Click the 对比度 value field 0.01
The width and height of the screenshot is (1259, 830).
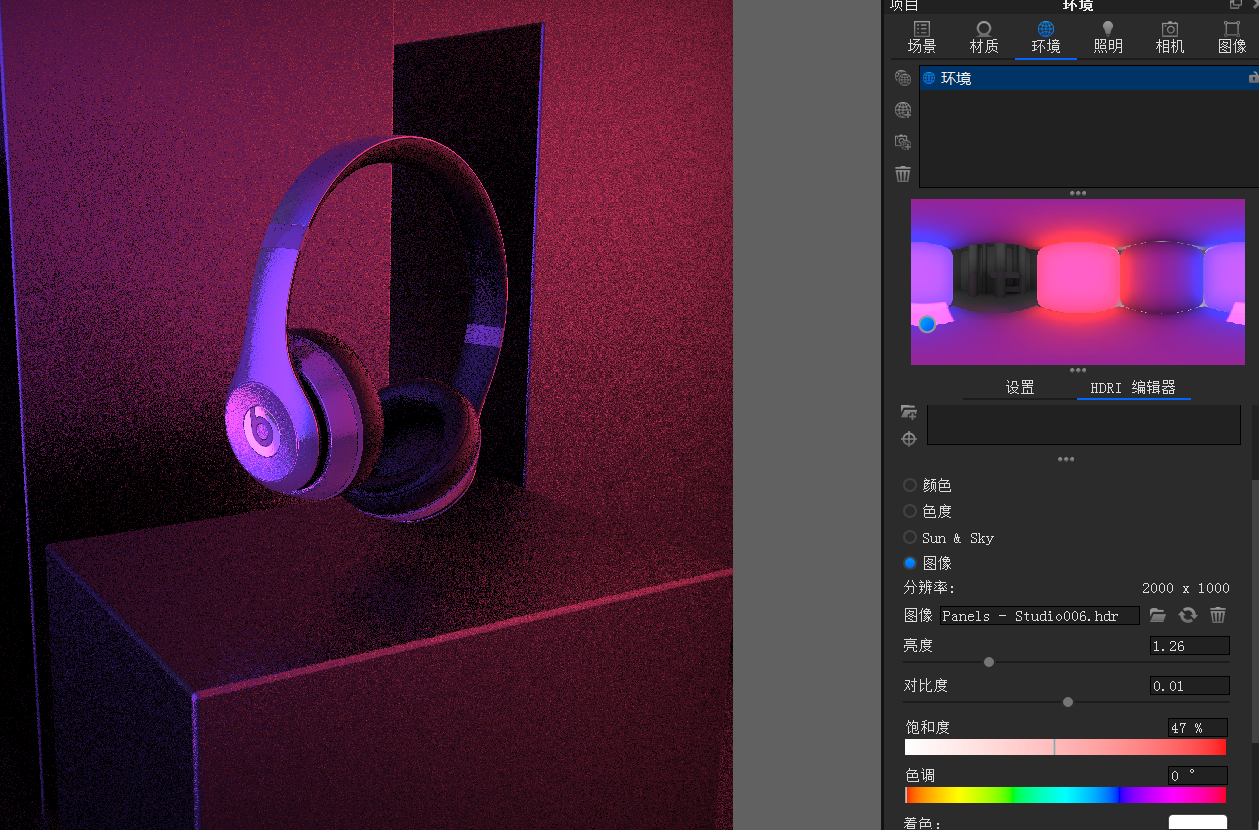(x=1189, y=686)
